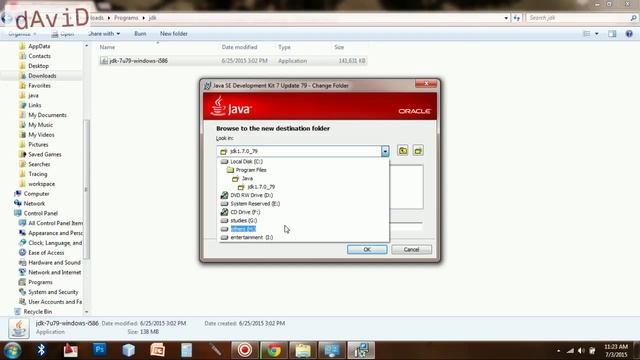Choose Program Files in the dropdown list
Image resolution: width=640 pixels, height=360 pixels.
pos(251,170)
